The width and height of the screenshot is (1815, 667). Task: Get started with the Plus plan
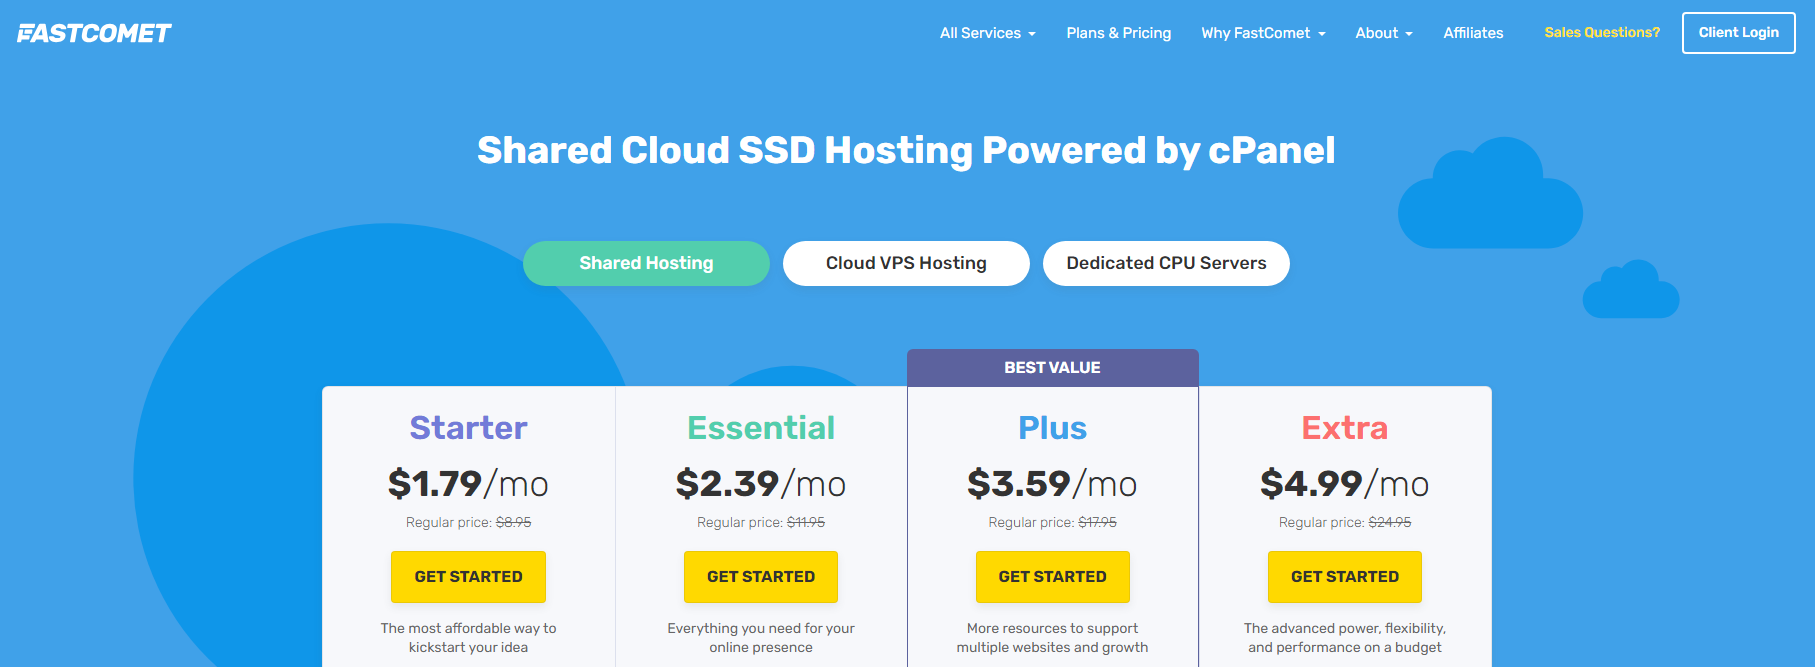1052,577
